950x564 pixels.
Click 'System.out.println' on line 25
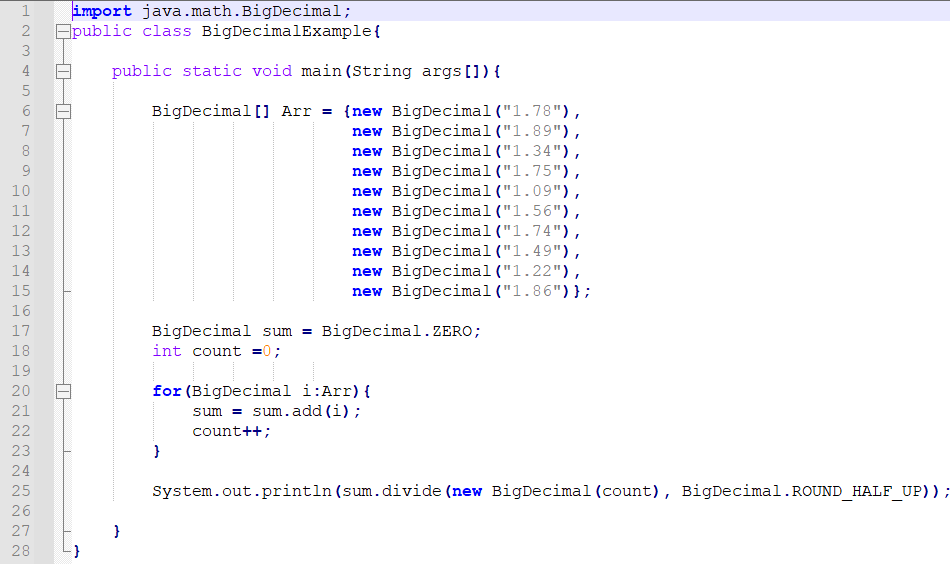coord(242,491)
